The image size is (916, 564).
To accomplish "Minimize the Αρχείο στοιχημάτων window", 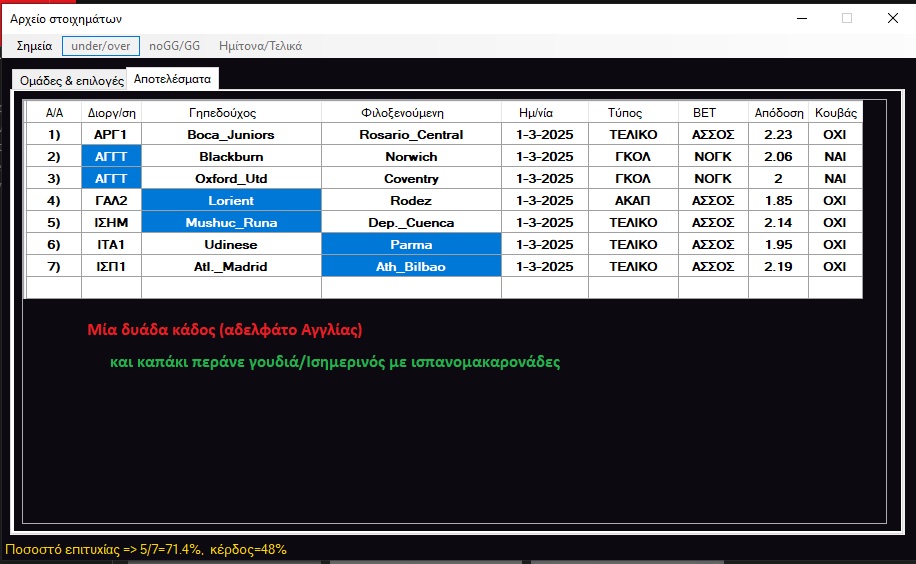I will coord(801,18).
